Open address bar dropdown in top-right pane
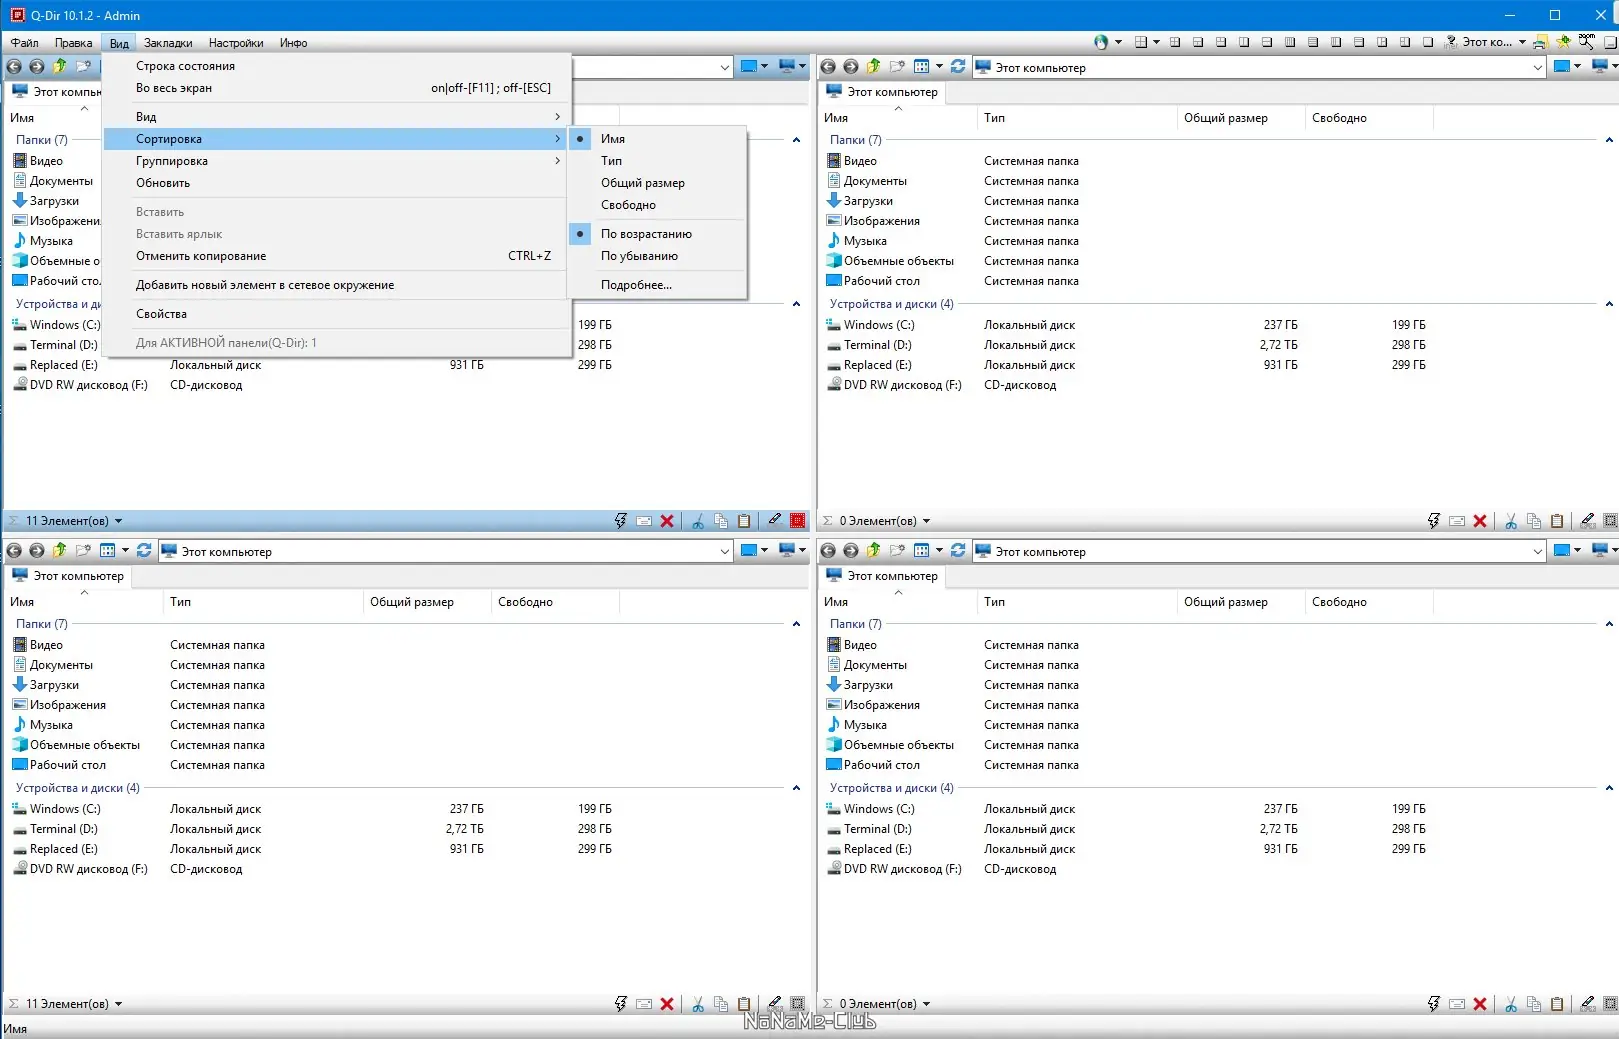 (1537, 67)
